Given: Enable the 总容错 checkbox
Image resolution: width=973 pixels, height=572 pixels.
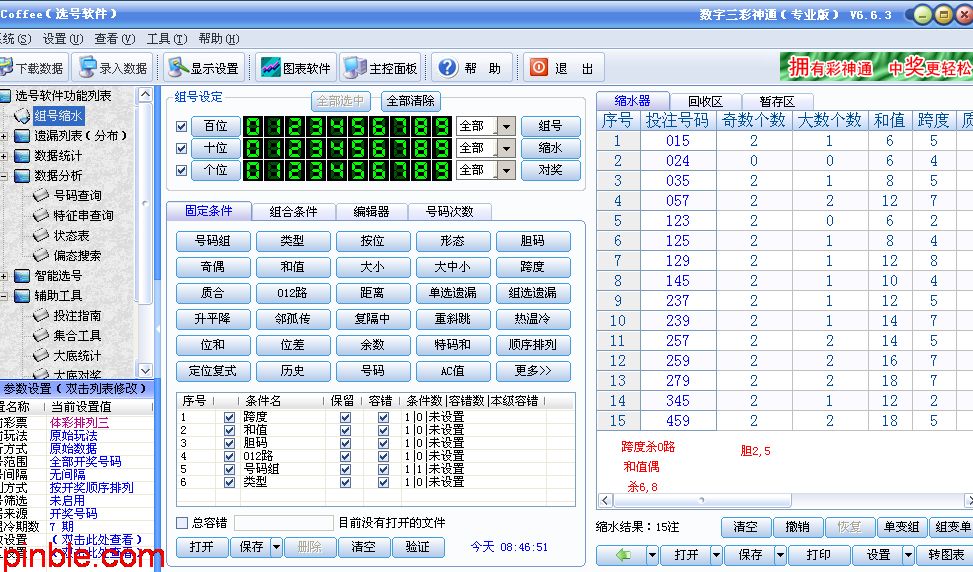Looking at the screenshot, I should (182, 523).
